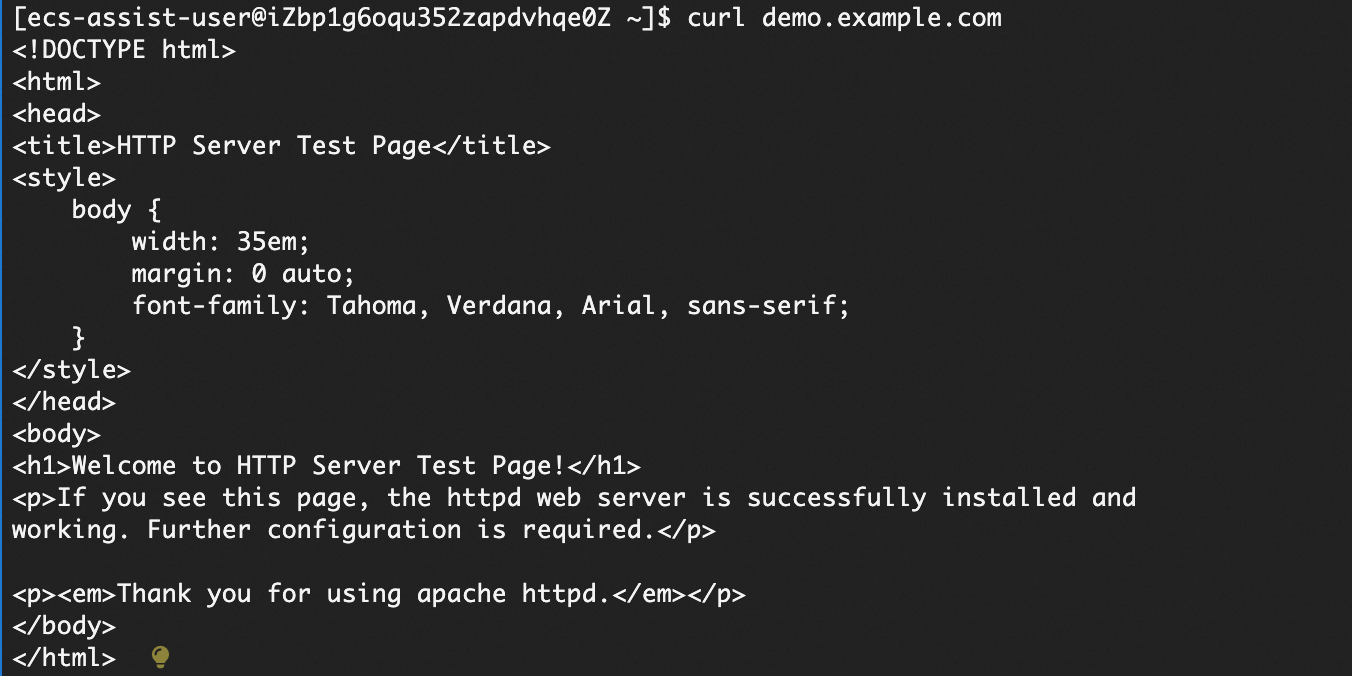Click the 'If you see this page' paragraph line
The width and height of the screenshot is (1352, 676).
[x=574, y=498]
